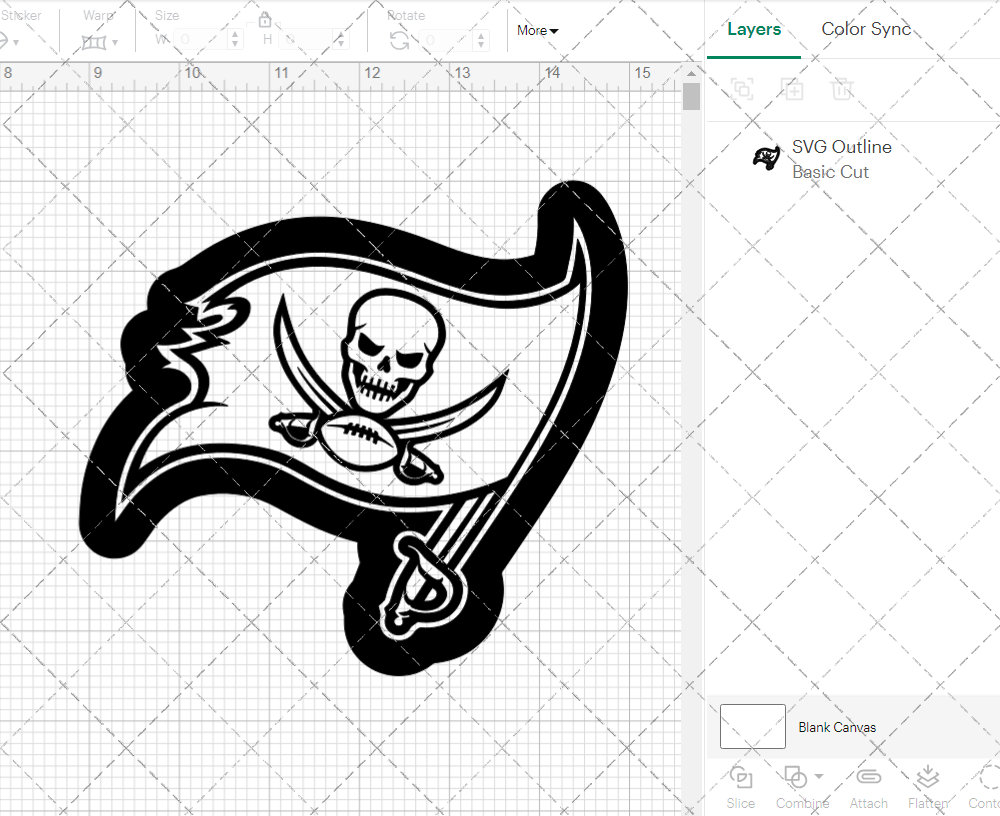Toggle the size lock aspect ratio icon
1000x816 pixels.
click(265, 20)
